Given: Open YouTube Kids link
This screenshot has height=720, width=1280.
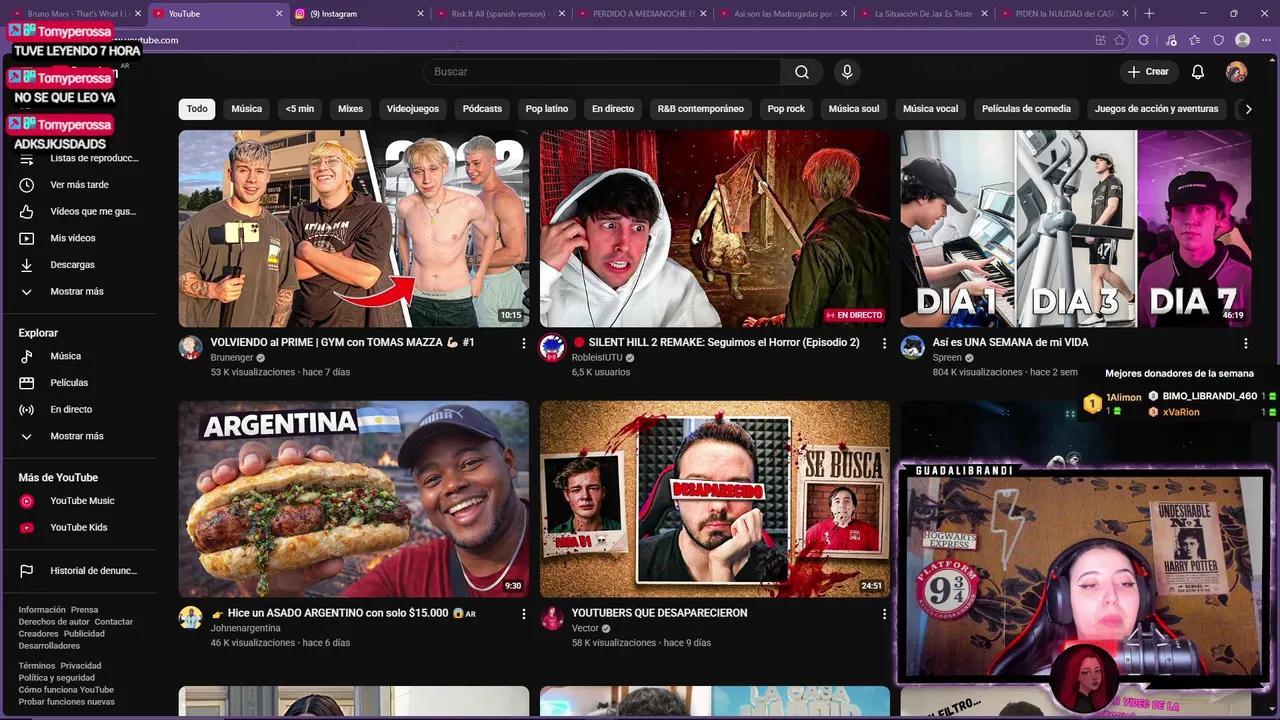Looking at the screenshot, I should click(x=80, y=528).
